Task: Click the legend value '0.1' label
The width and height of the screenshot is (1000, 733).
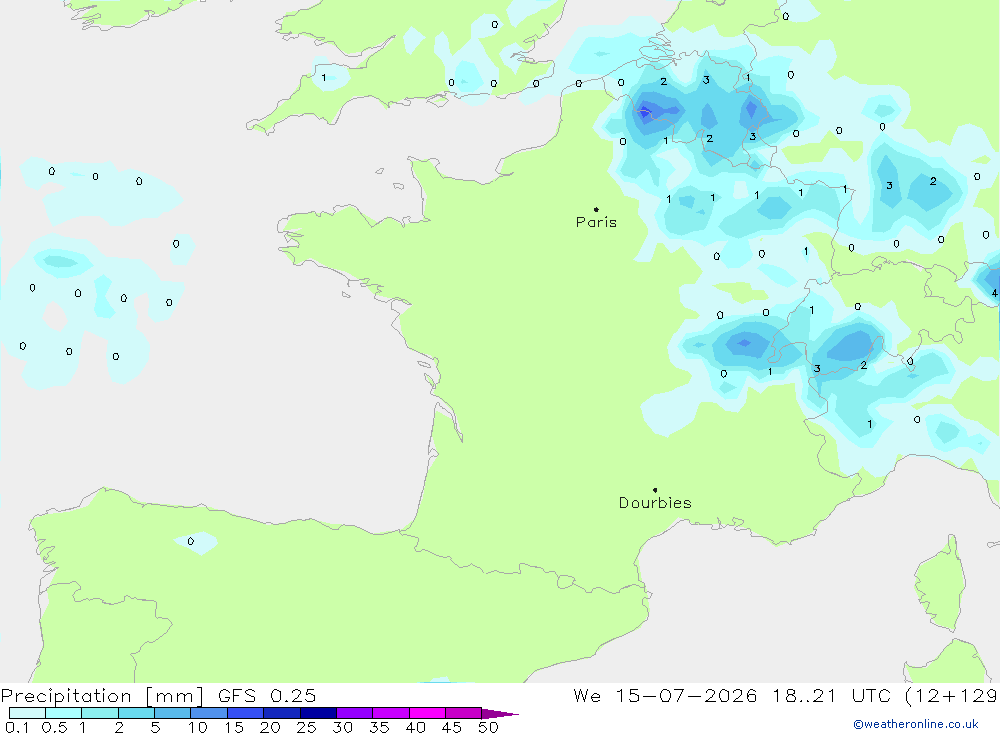Action: click(x=17, y=727)
